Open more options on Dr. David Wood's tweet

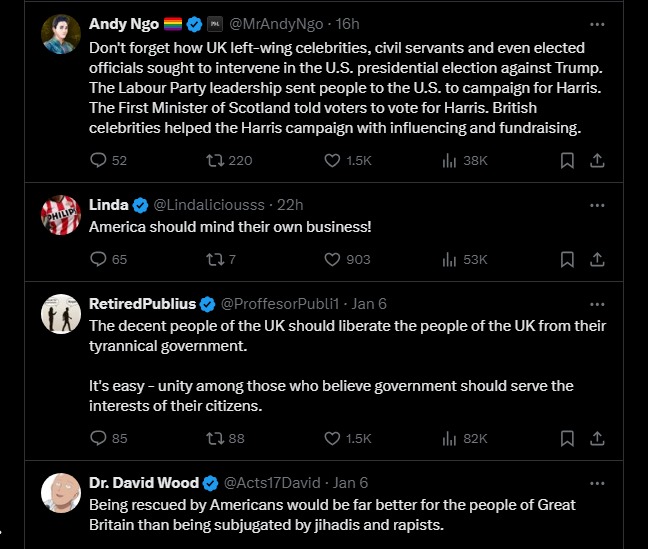(x=597, y=481)
